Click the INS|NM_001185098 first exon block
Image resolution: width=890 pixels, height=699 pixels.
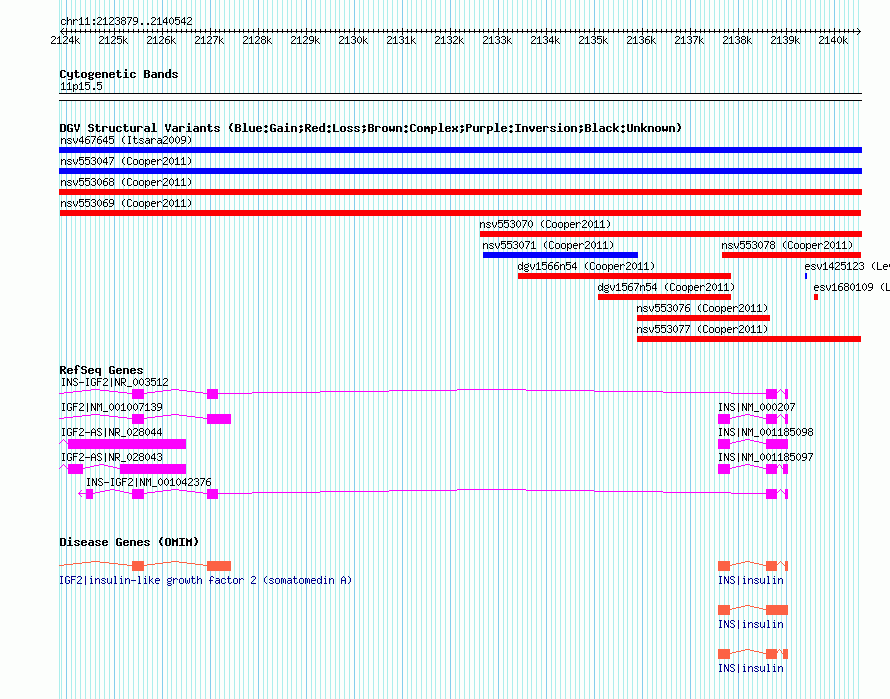tap(724, 444)
